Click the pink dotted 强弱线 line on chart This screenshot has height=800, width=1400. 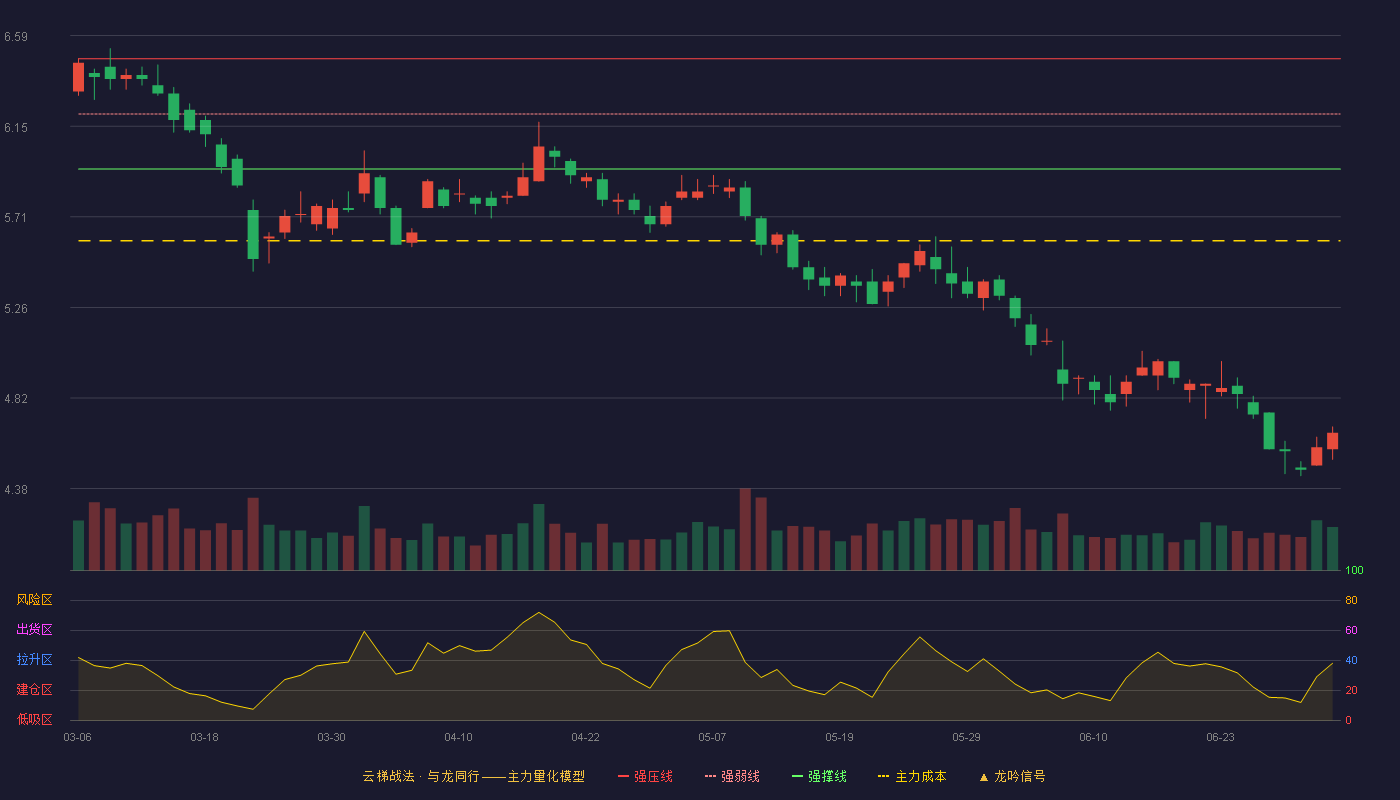(x=709, y=114)
